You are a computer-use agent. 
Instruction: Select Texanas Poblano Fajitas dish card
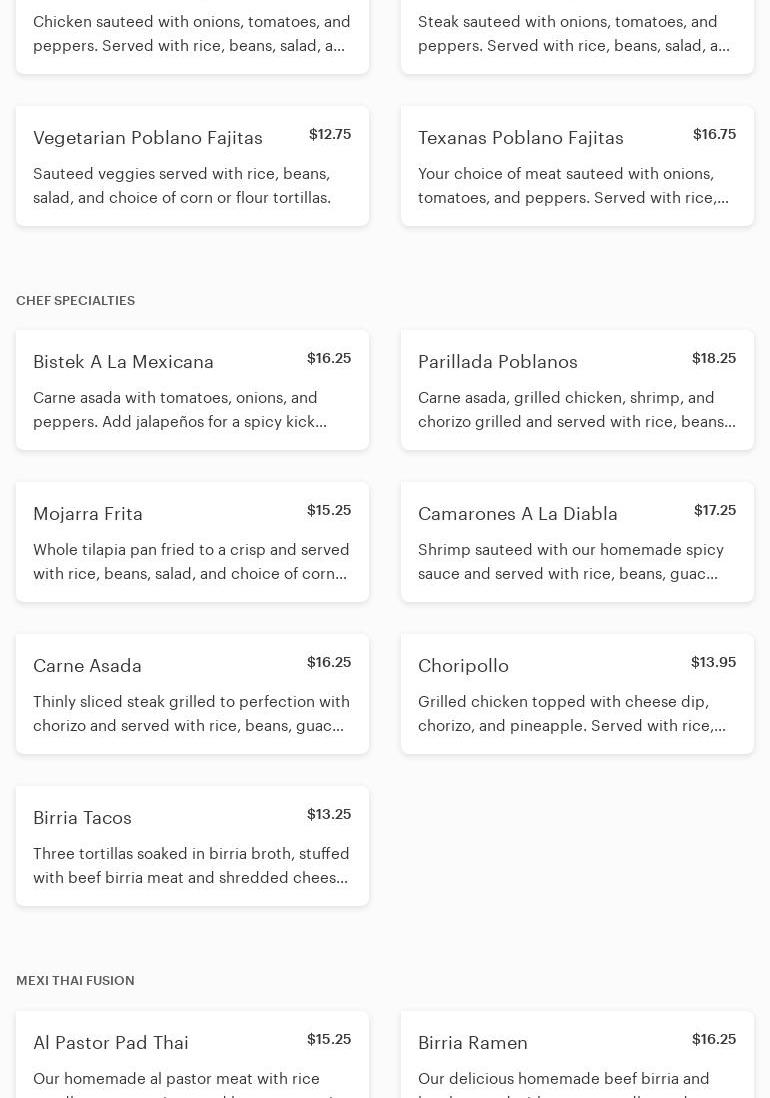(577, 166)
